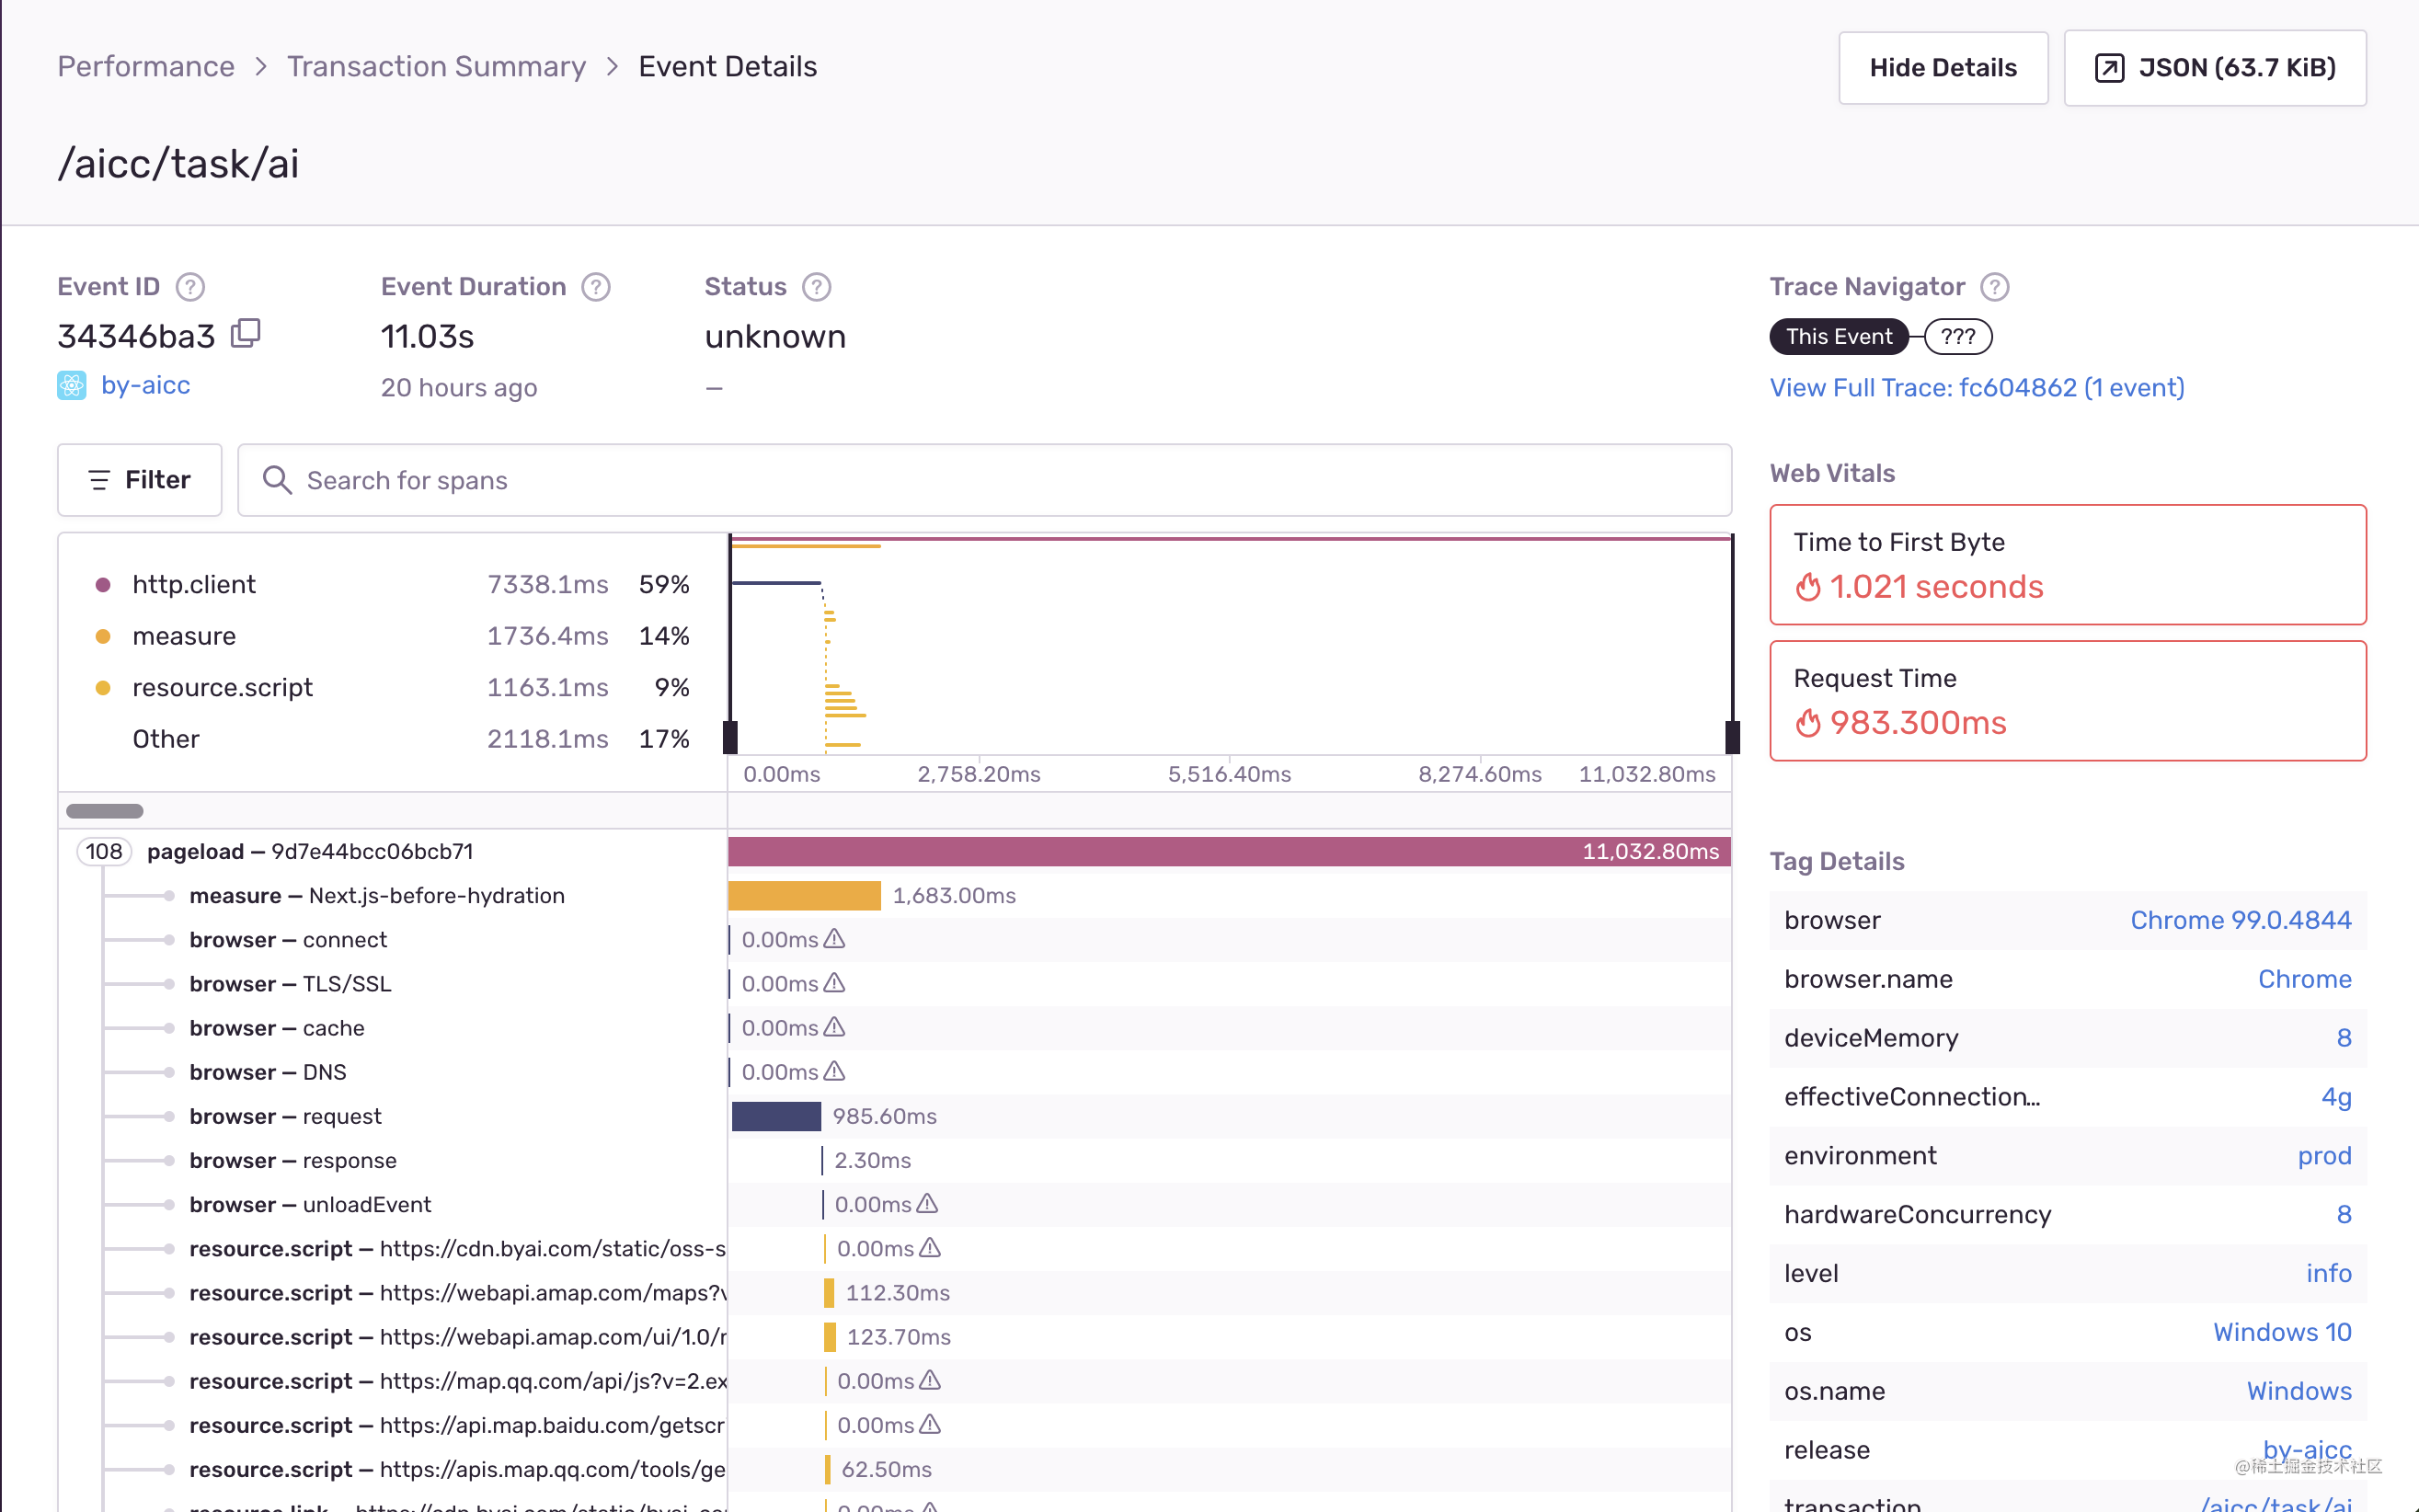Click the search magnifier icon
Screen dimensions: 2419x1512
point(277,480)
